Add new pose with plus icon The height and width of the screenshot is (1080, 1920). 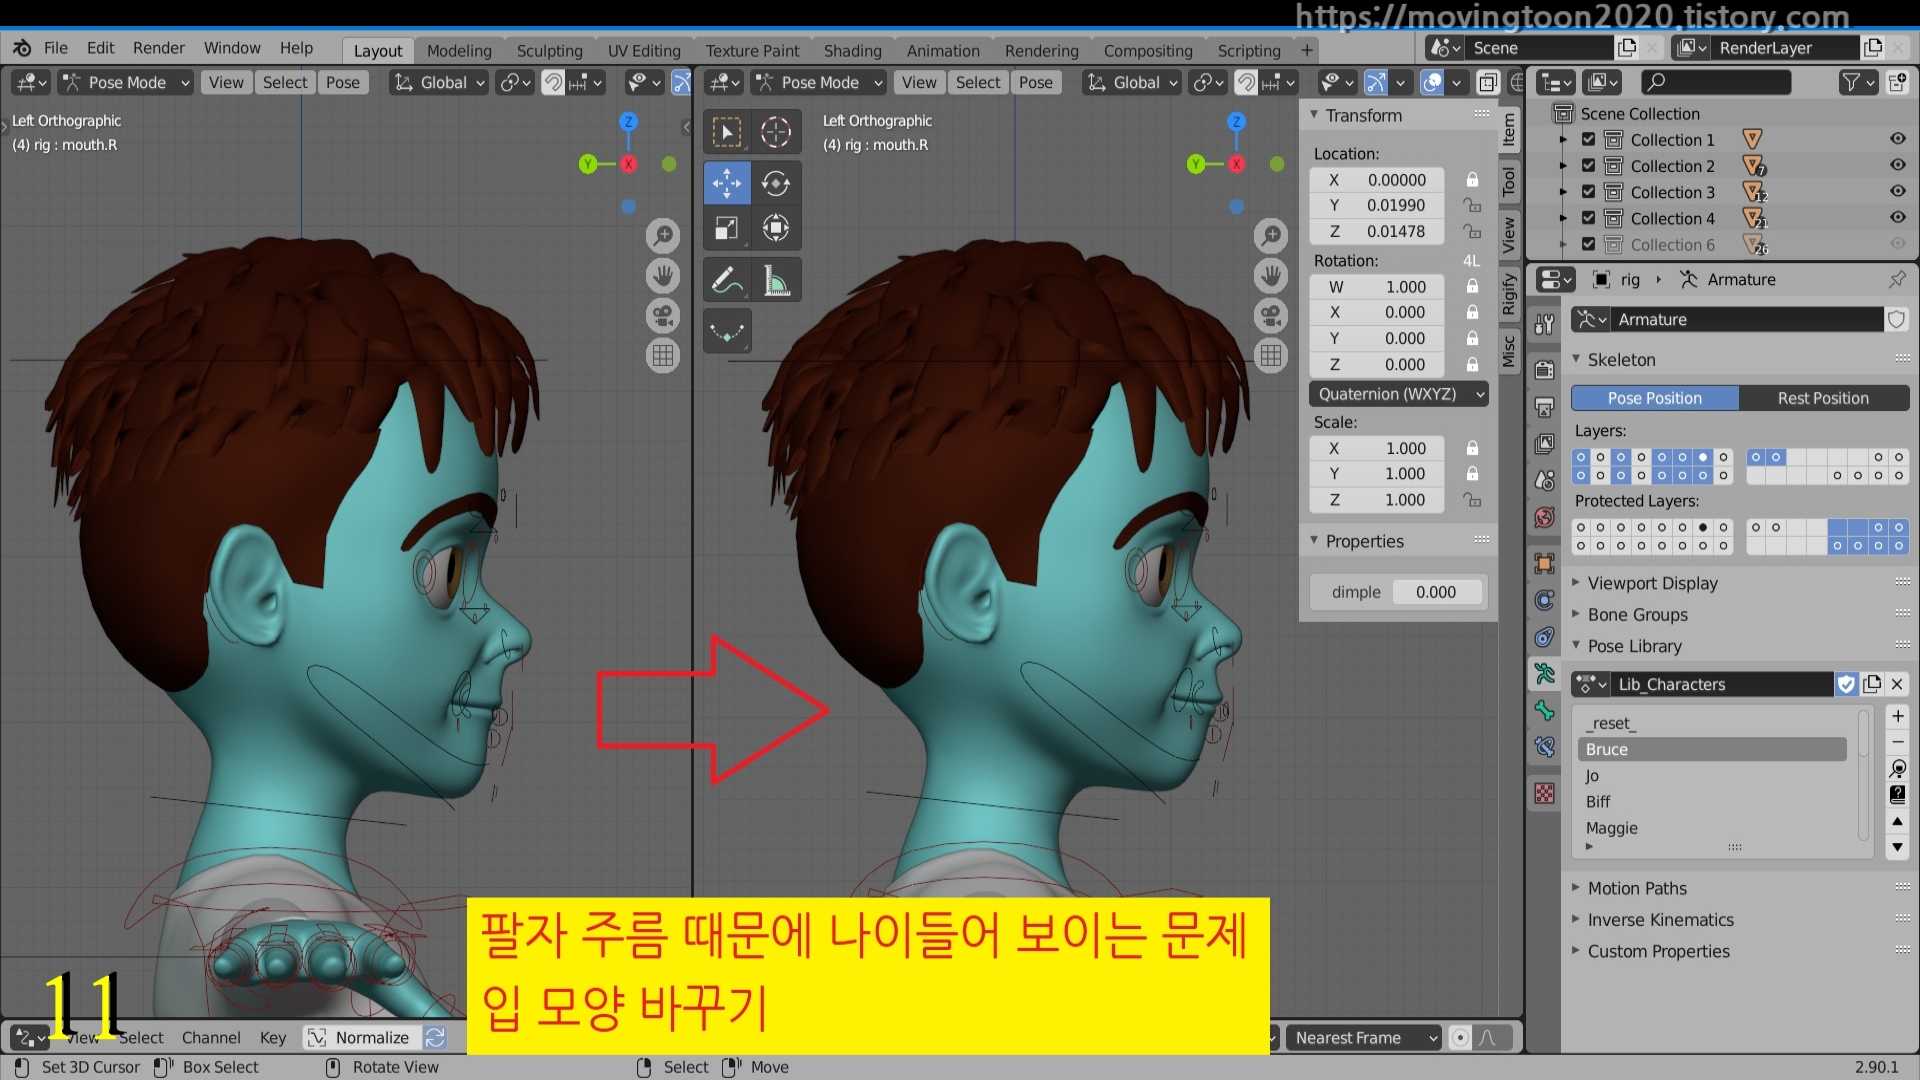point(1897,716)
